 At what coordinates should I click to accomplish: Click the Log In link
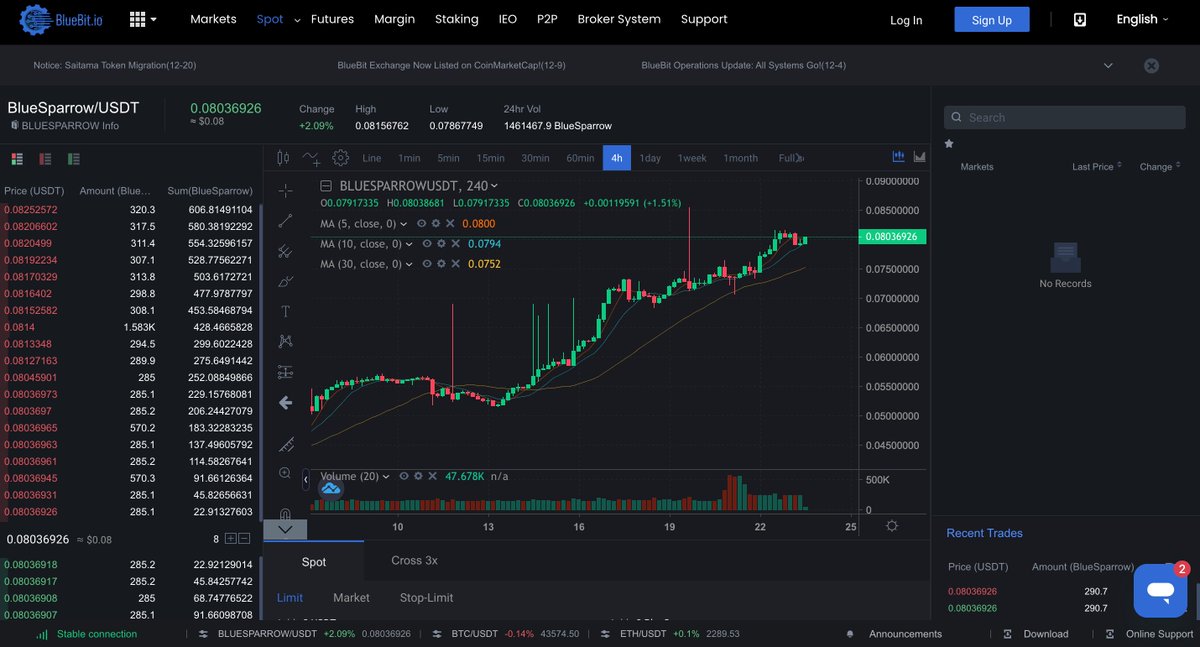coord(906,20)
